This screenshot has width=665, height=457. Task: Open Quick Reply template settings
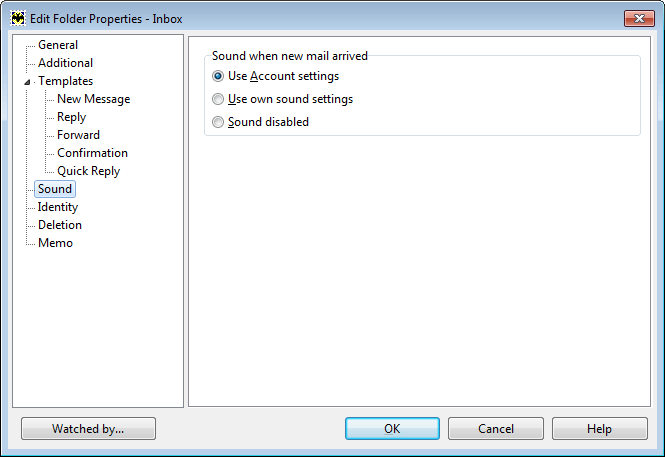(88, 171)
